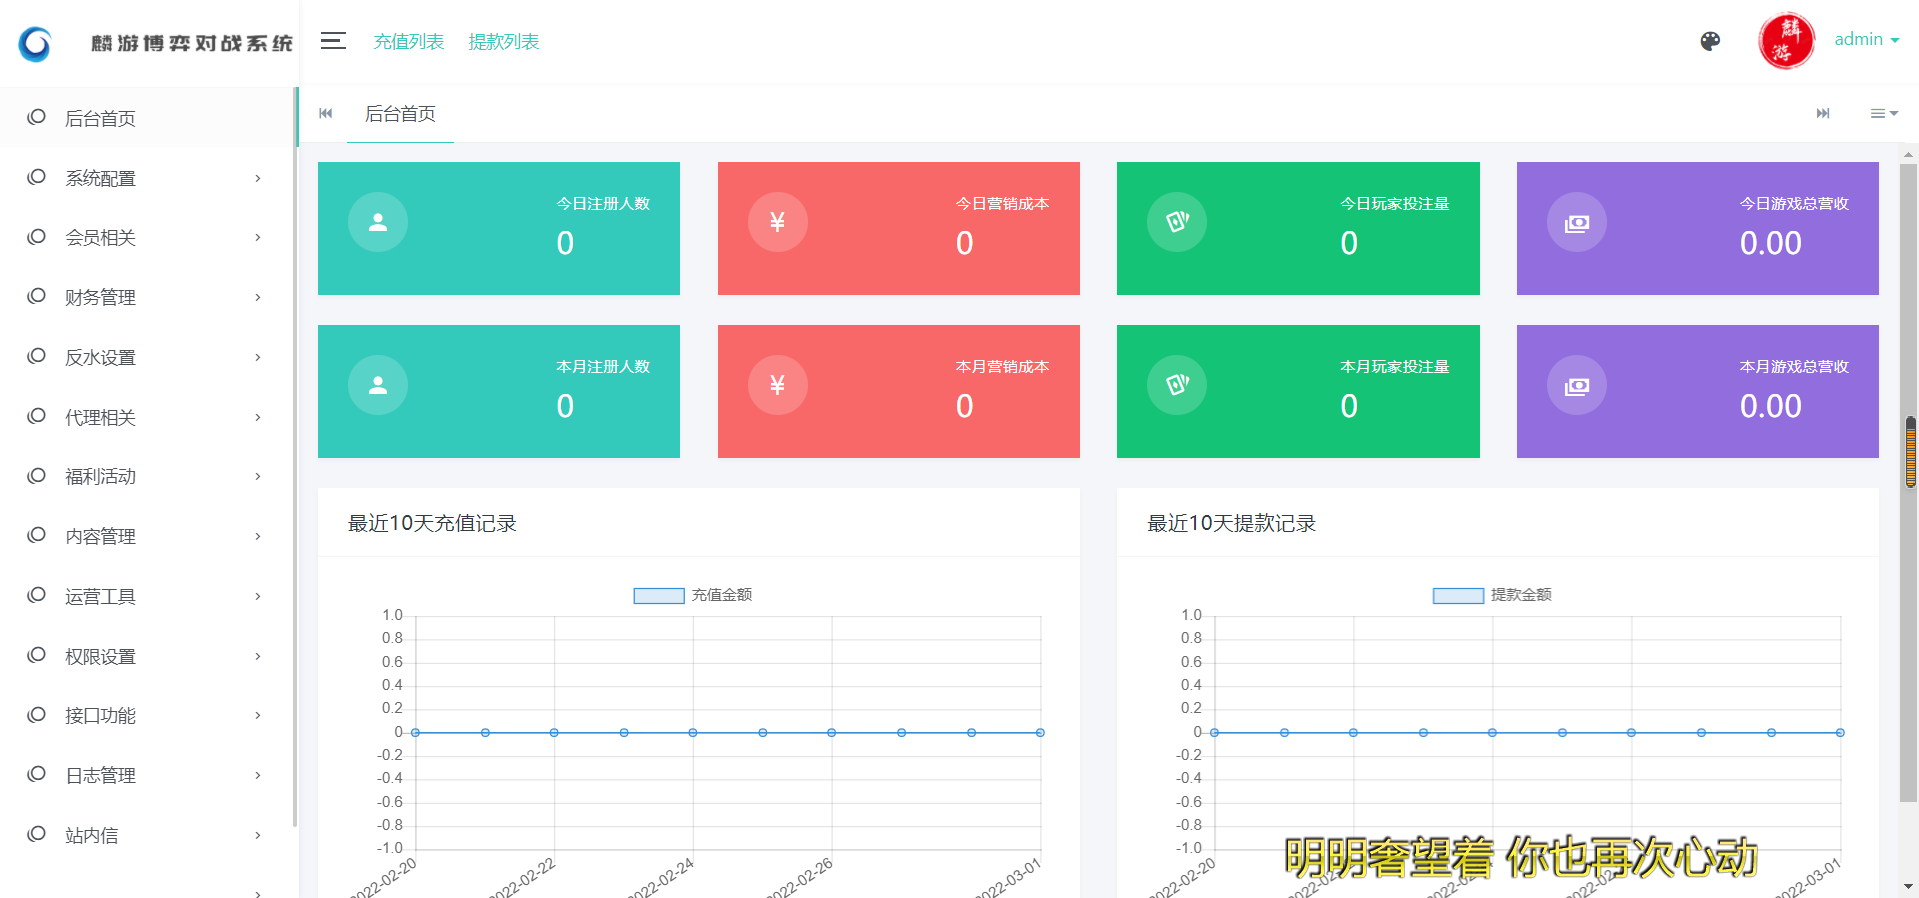Switch to the 后台首页 tab
This screenshot has height=898, width=1919.
coord(400,114)
